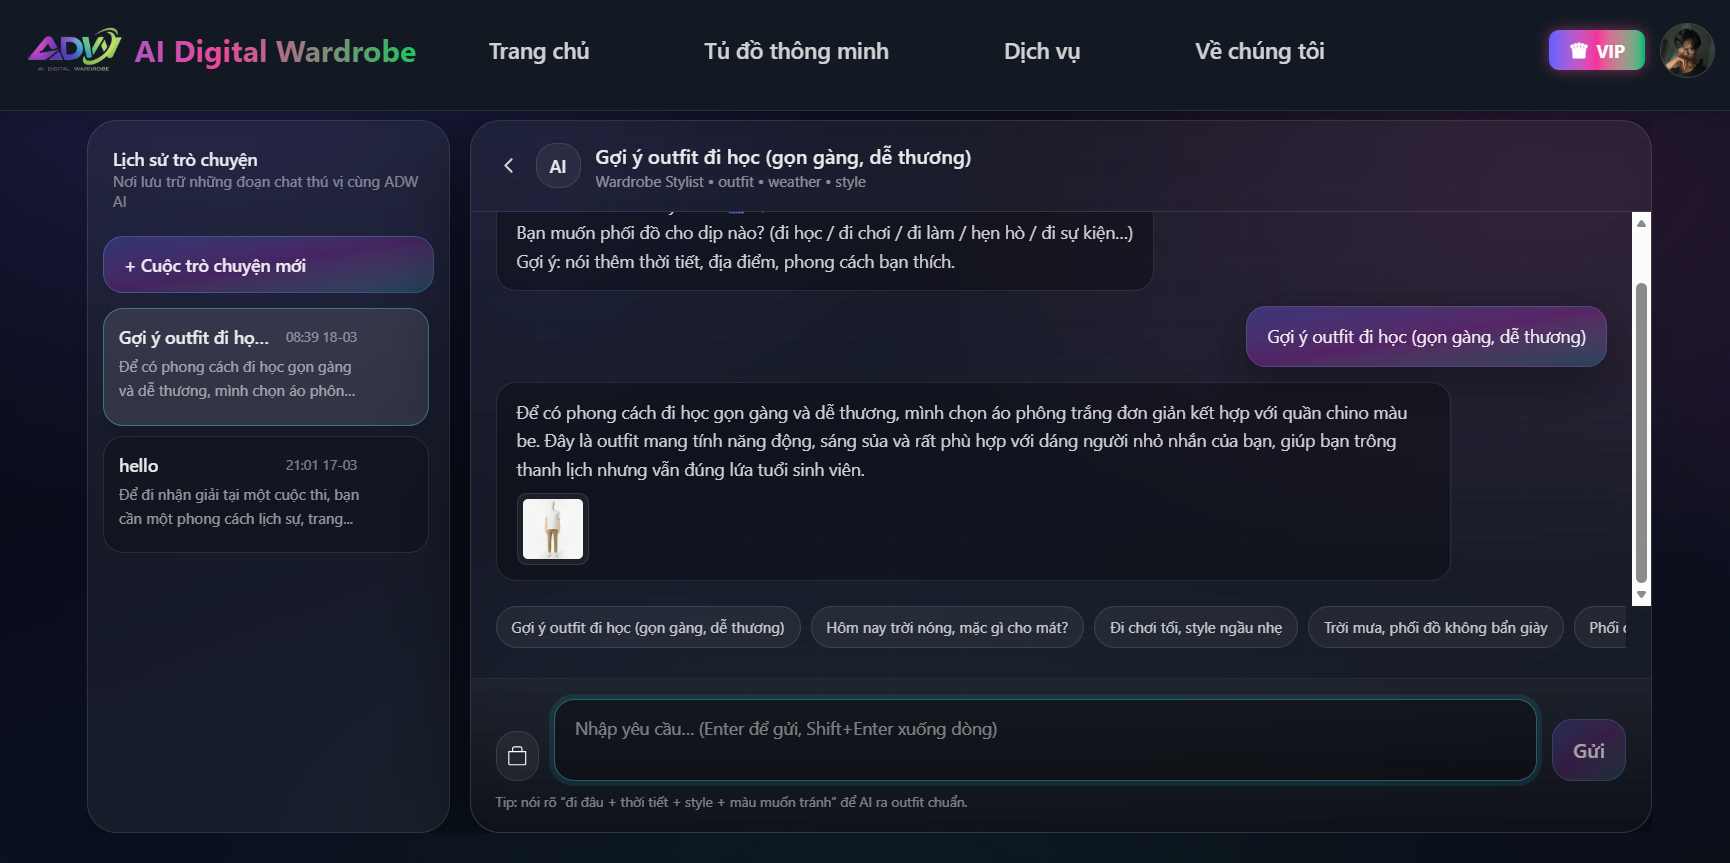Click the VIP crown button
Screen dimensions: 1730x863
tap(1596, 51)
